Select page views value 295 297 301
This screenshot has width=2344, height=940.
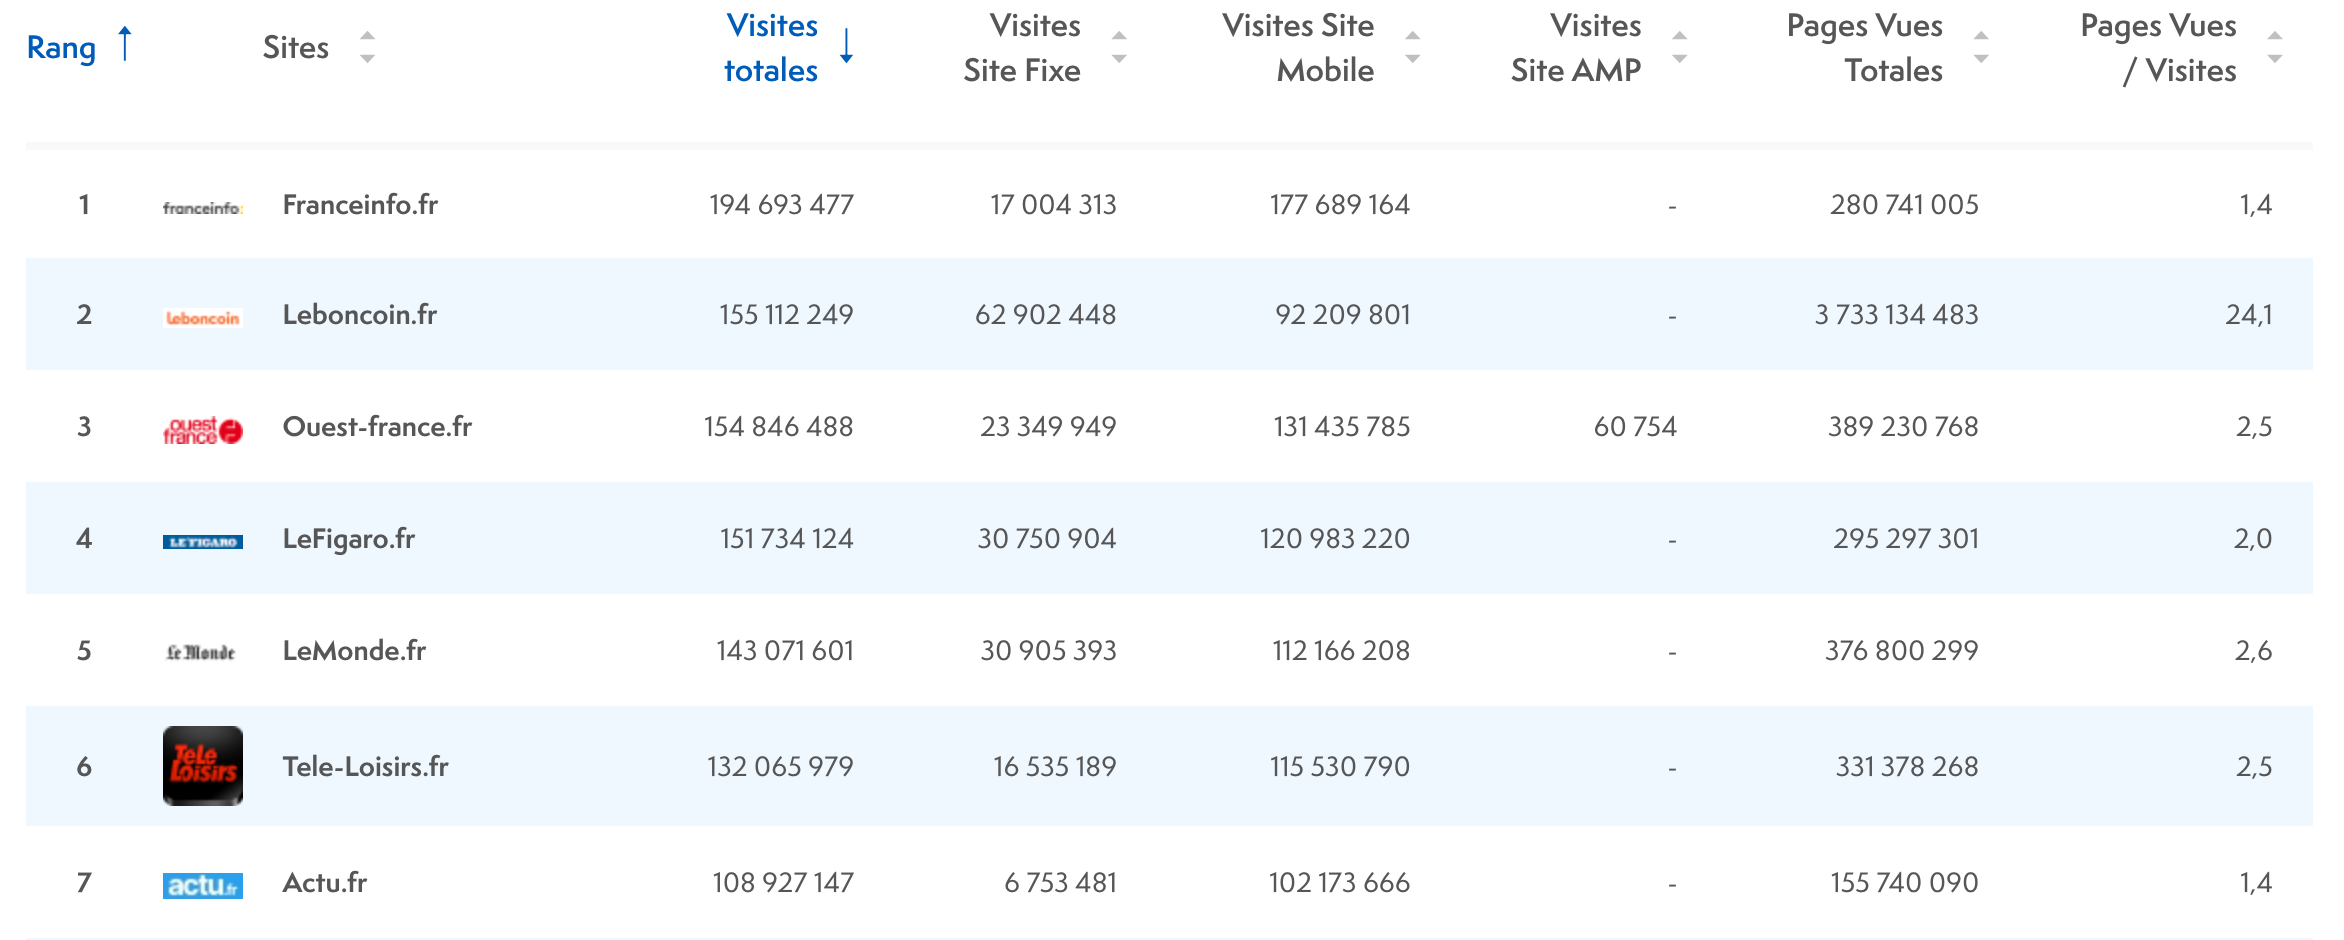[1906, 539]
